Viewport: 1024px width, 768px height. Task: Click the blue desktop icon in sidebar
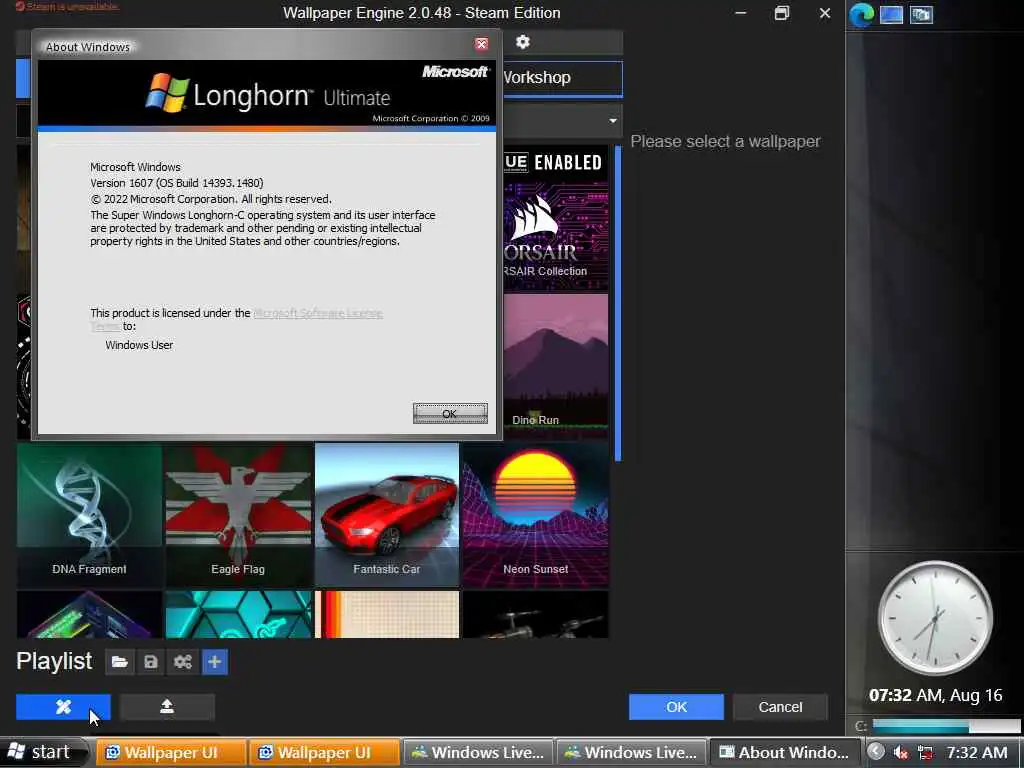pyautogui.click(x=891, y=14)
